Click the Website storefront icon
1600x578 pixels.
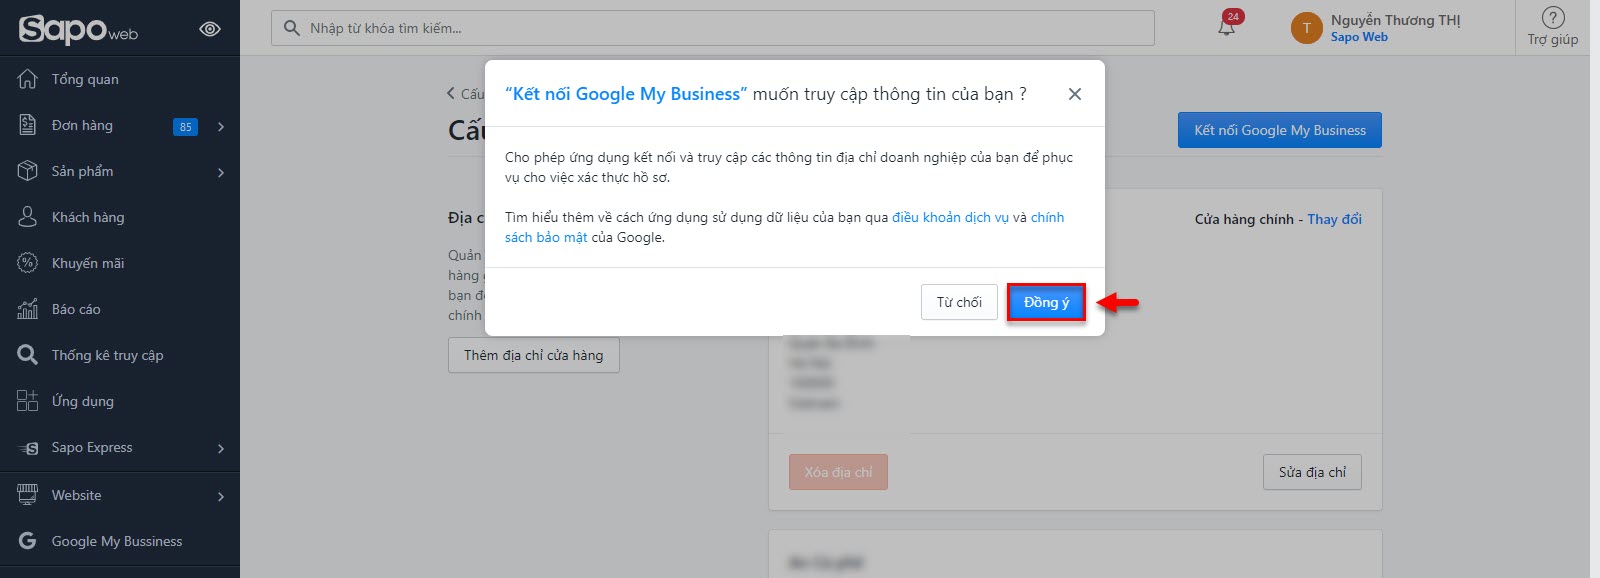[x=28, y=494]
